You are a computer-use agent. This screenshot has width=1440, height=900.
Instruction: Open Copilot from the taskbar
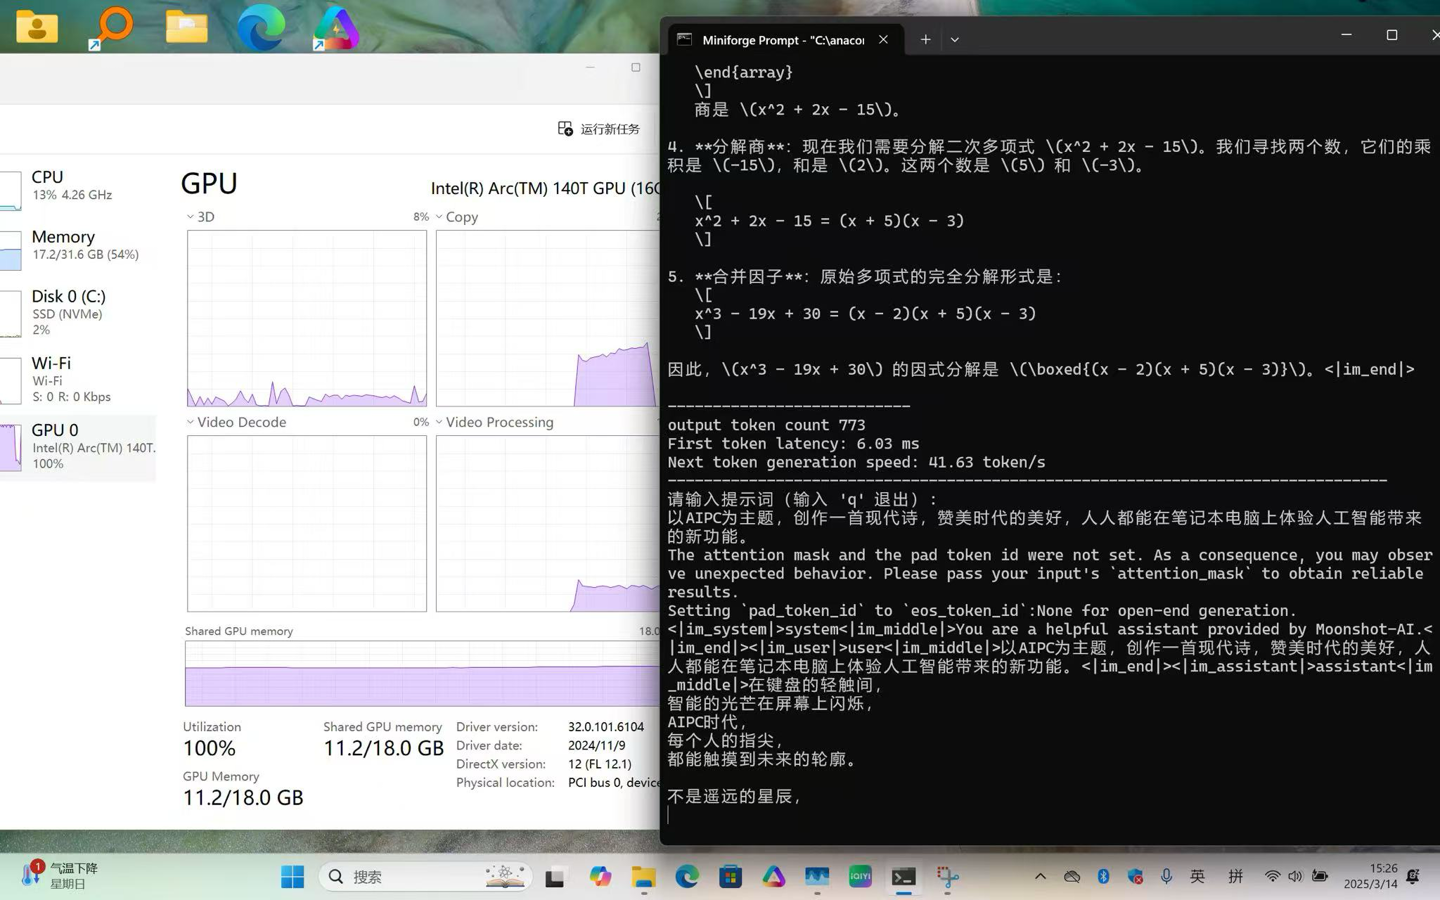coord(600,877)
